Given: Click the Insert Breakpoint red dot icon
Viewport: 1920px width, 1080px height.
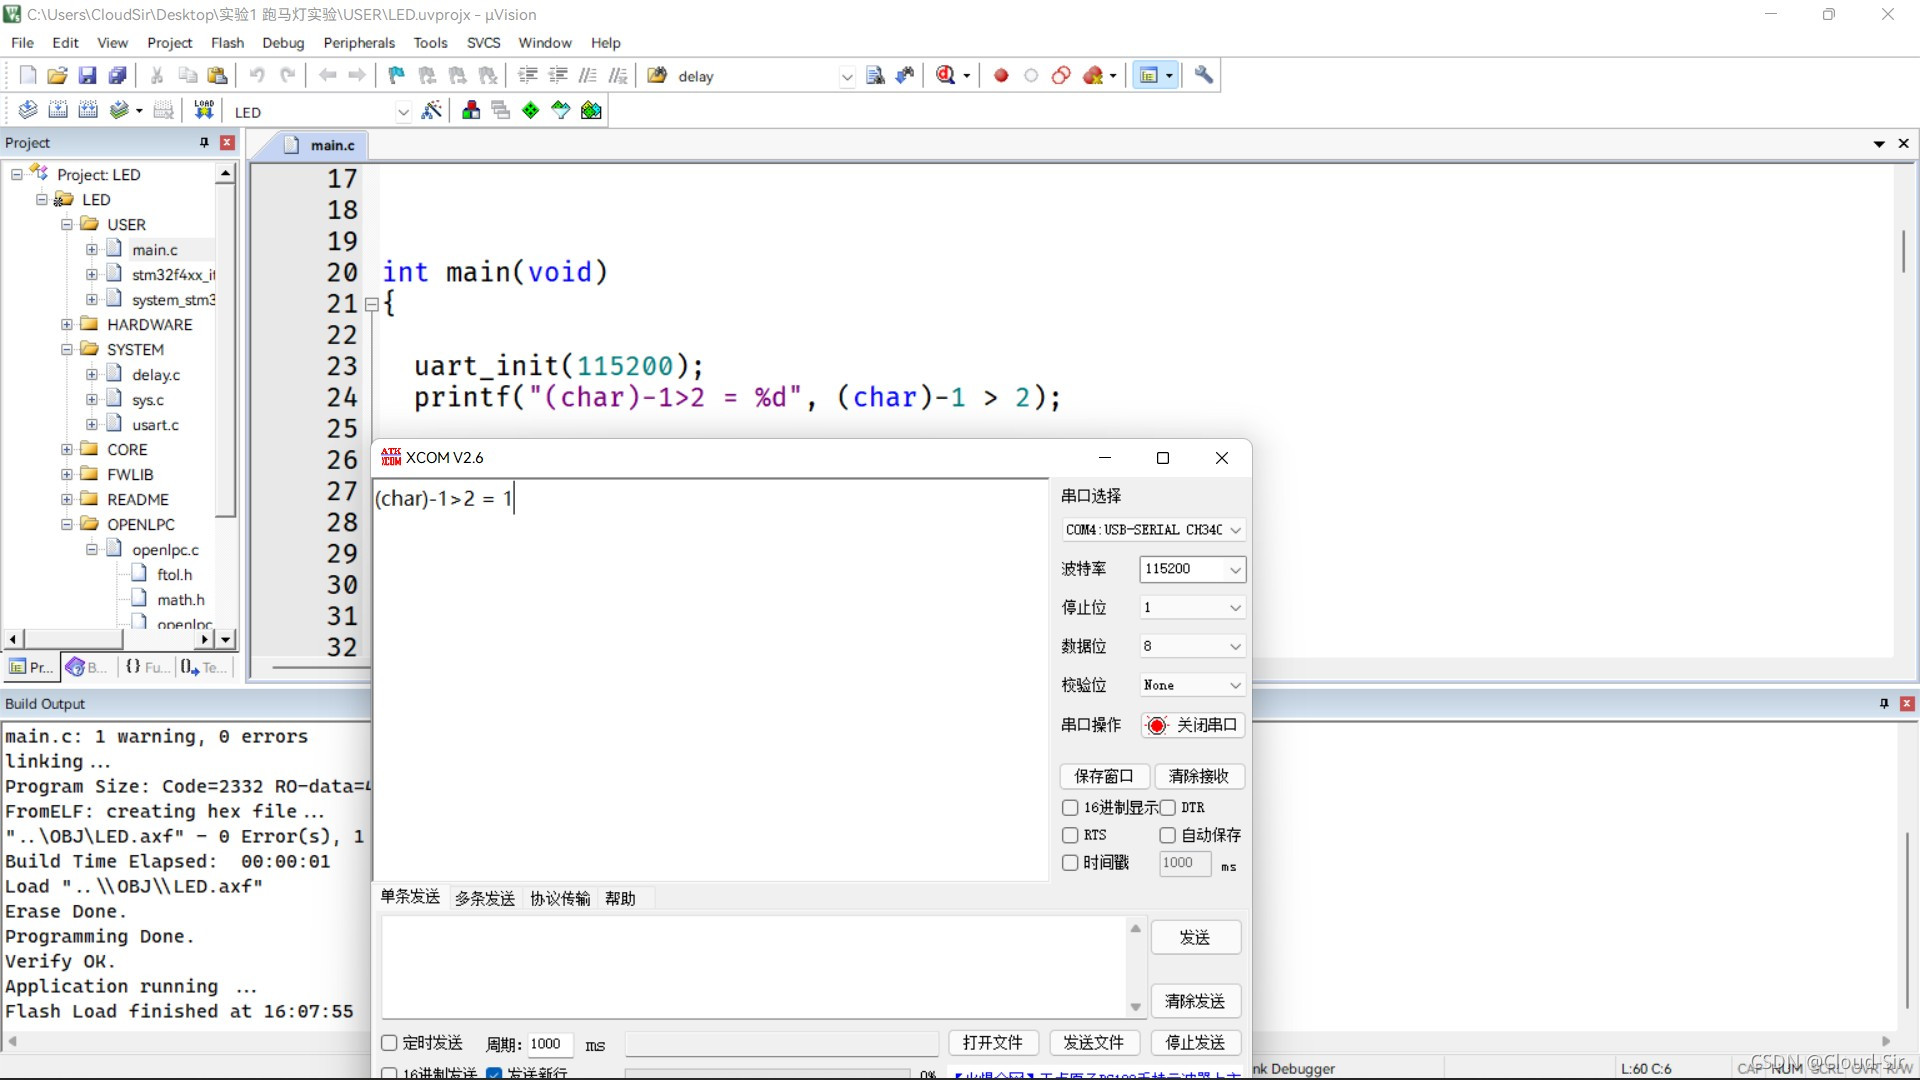Looking at the screenshot, I should [x=1001, y=75].
